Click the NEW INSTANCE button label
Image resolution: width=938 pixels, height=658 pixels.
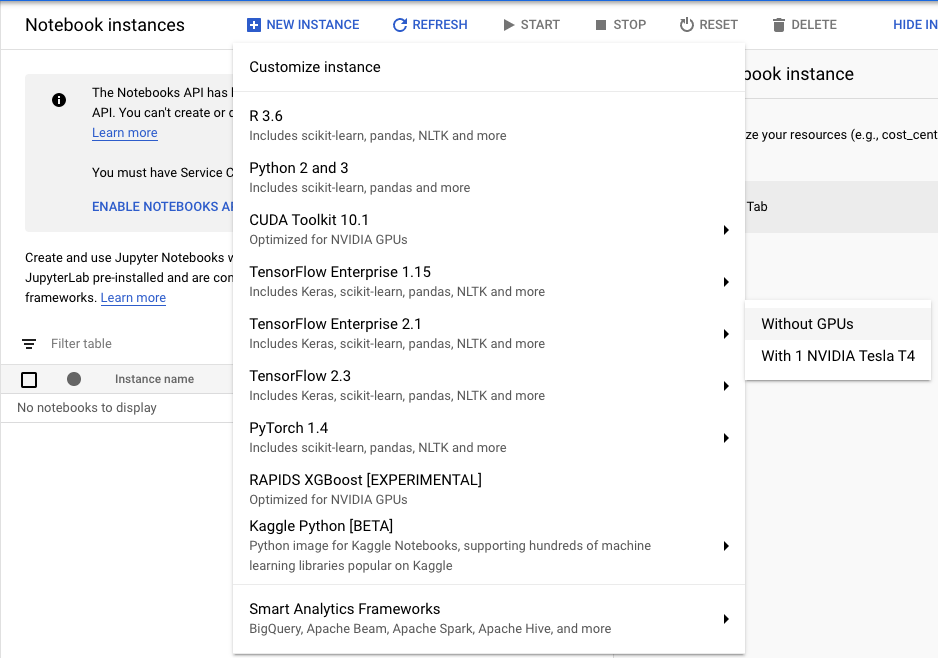pyautogui.click(x=313, y=25)
